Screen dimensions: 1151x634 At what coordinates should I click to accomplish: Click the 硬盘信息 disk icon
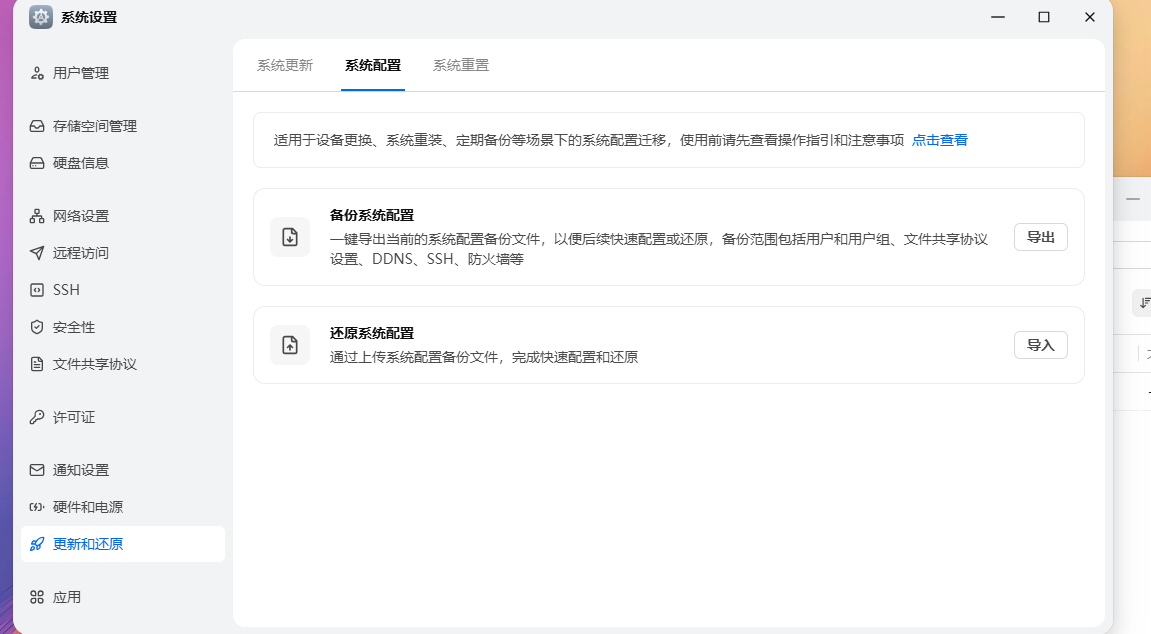click(x=37, y=163)
